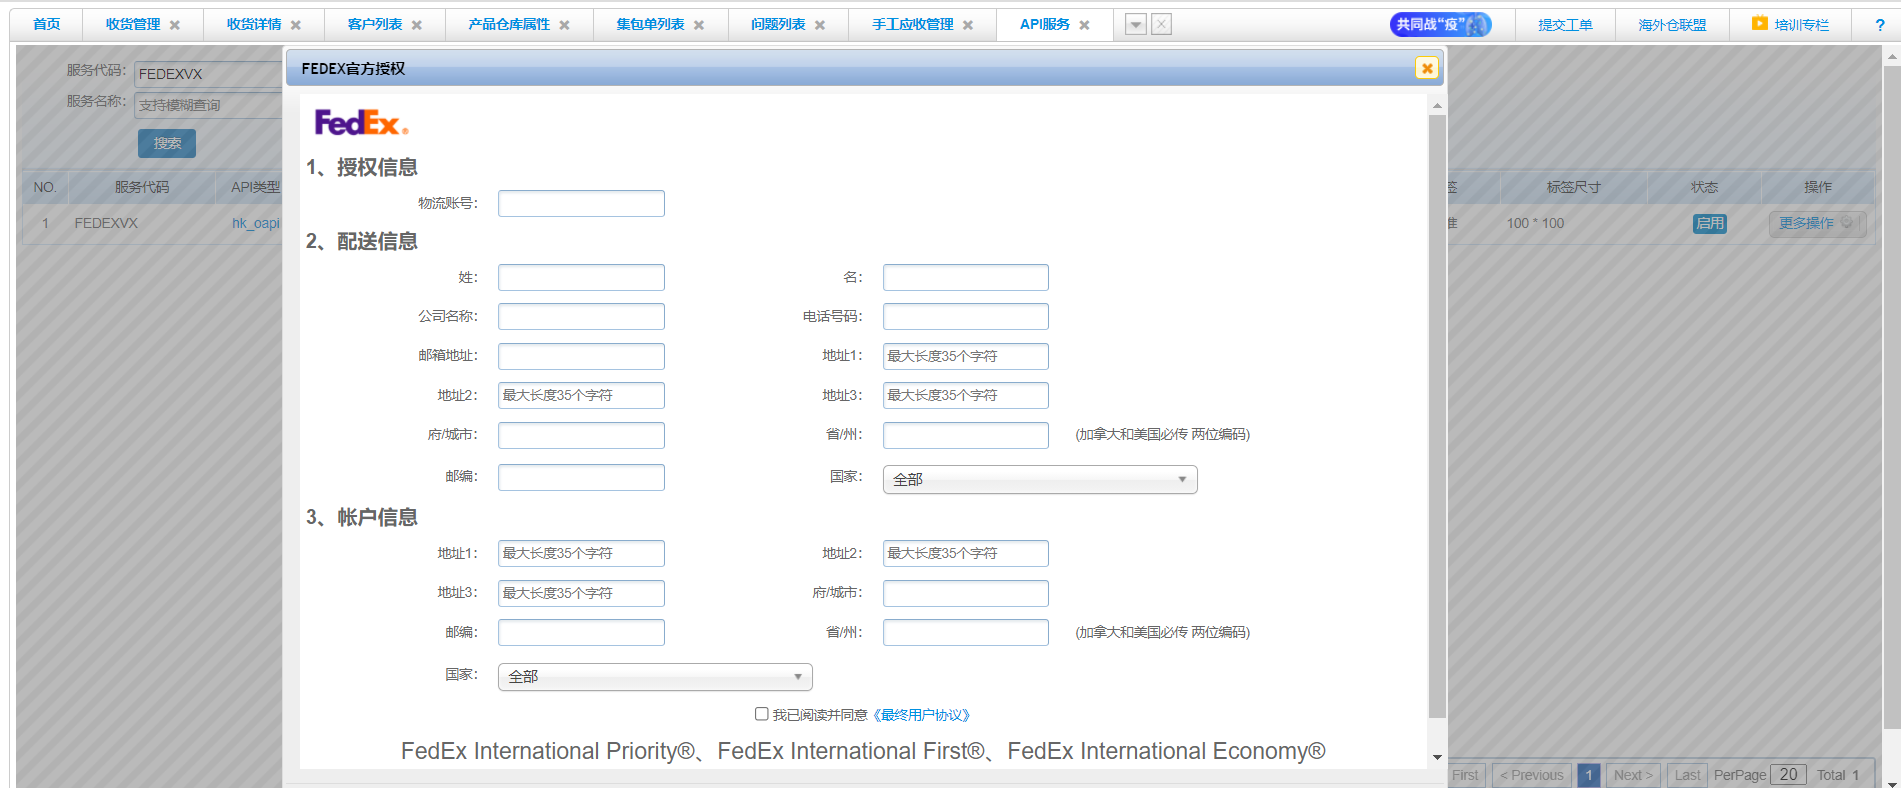Viewport: 1901px width, 788px height.
Task: Click the 提交工单 link in the top bar
Action: 1564,25
